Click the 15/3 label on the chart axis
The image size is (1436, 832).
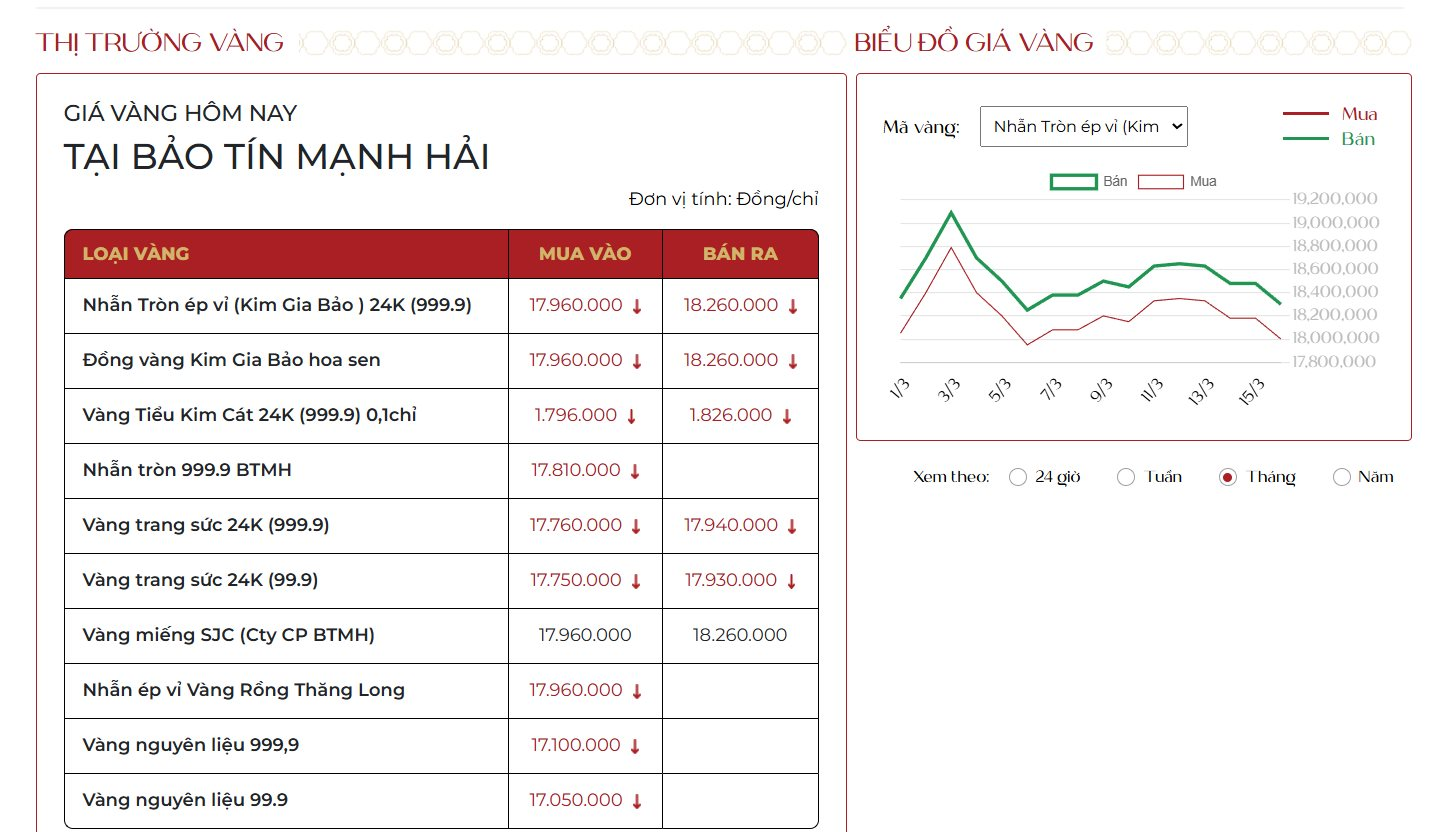(1251, 388)
